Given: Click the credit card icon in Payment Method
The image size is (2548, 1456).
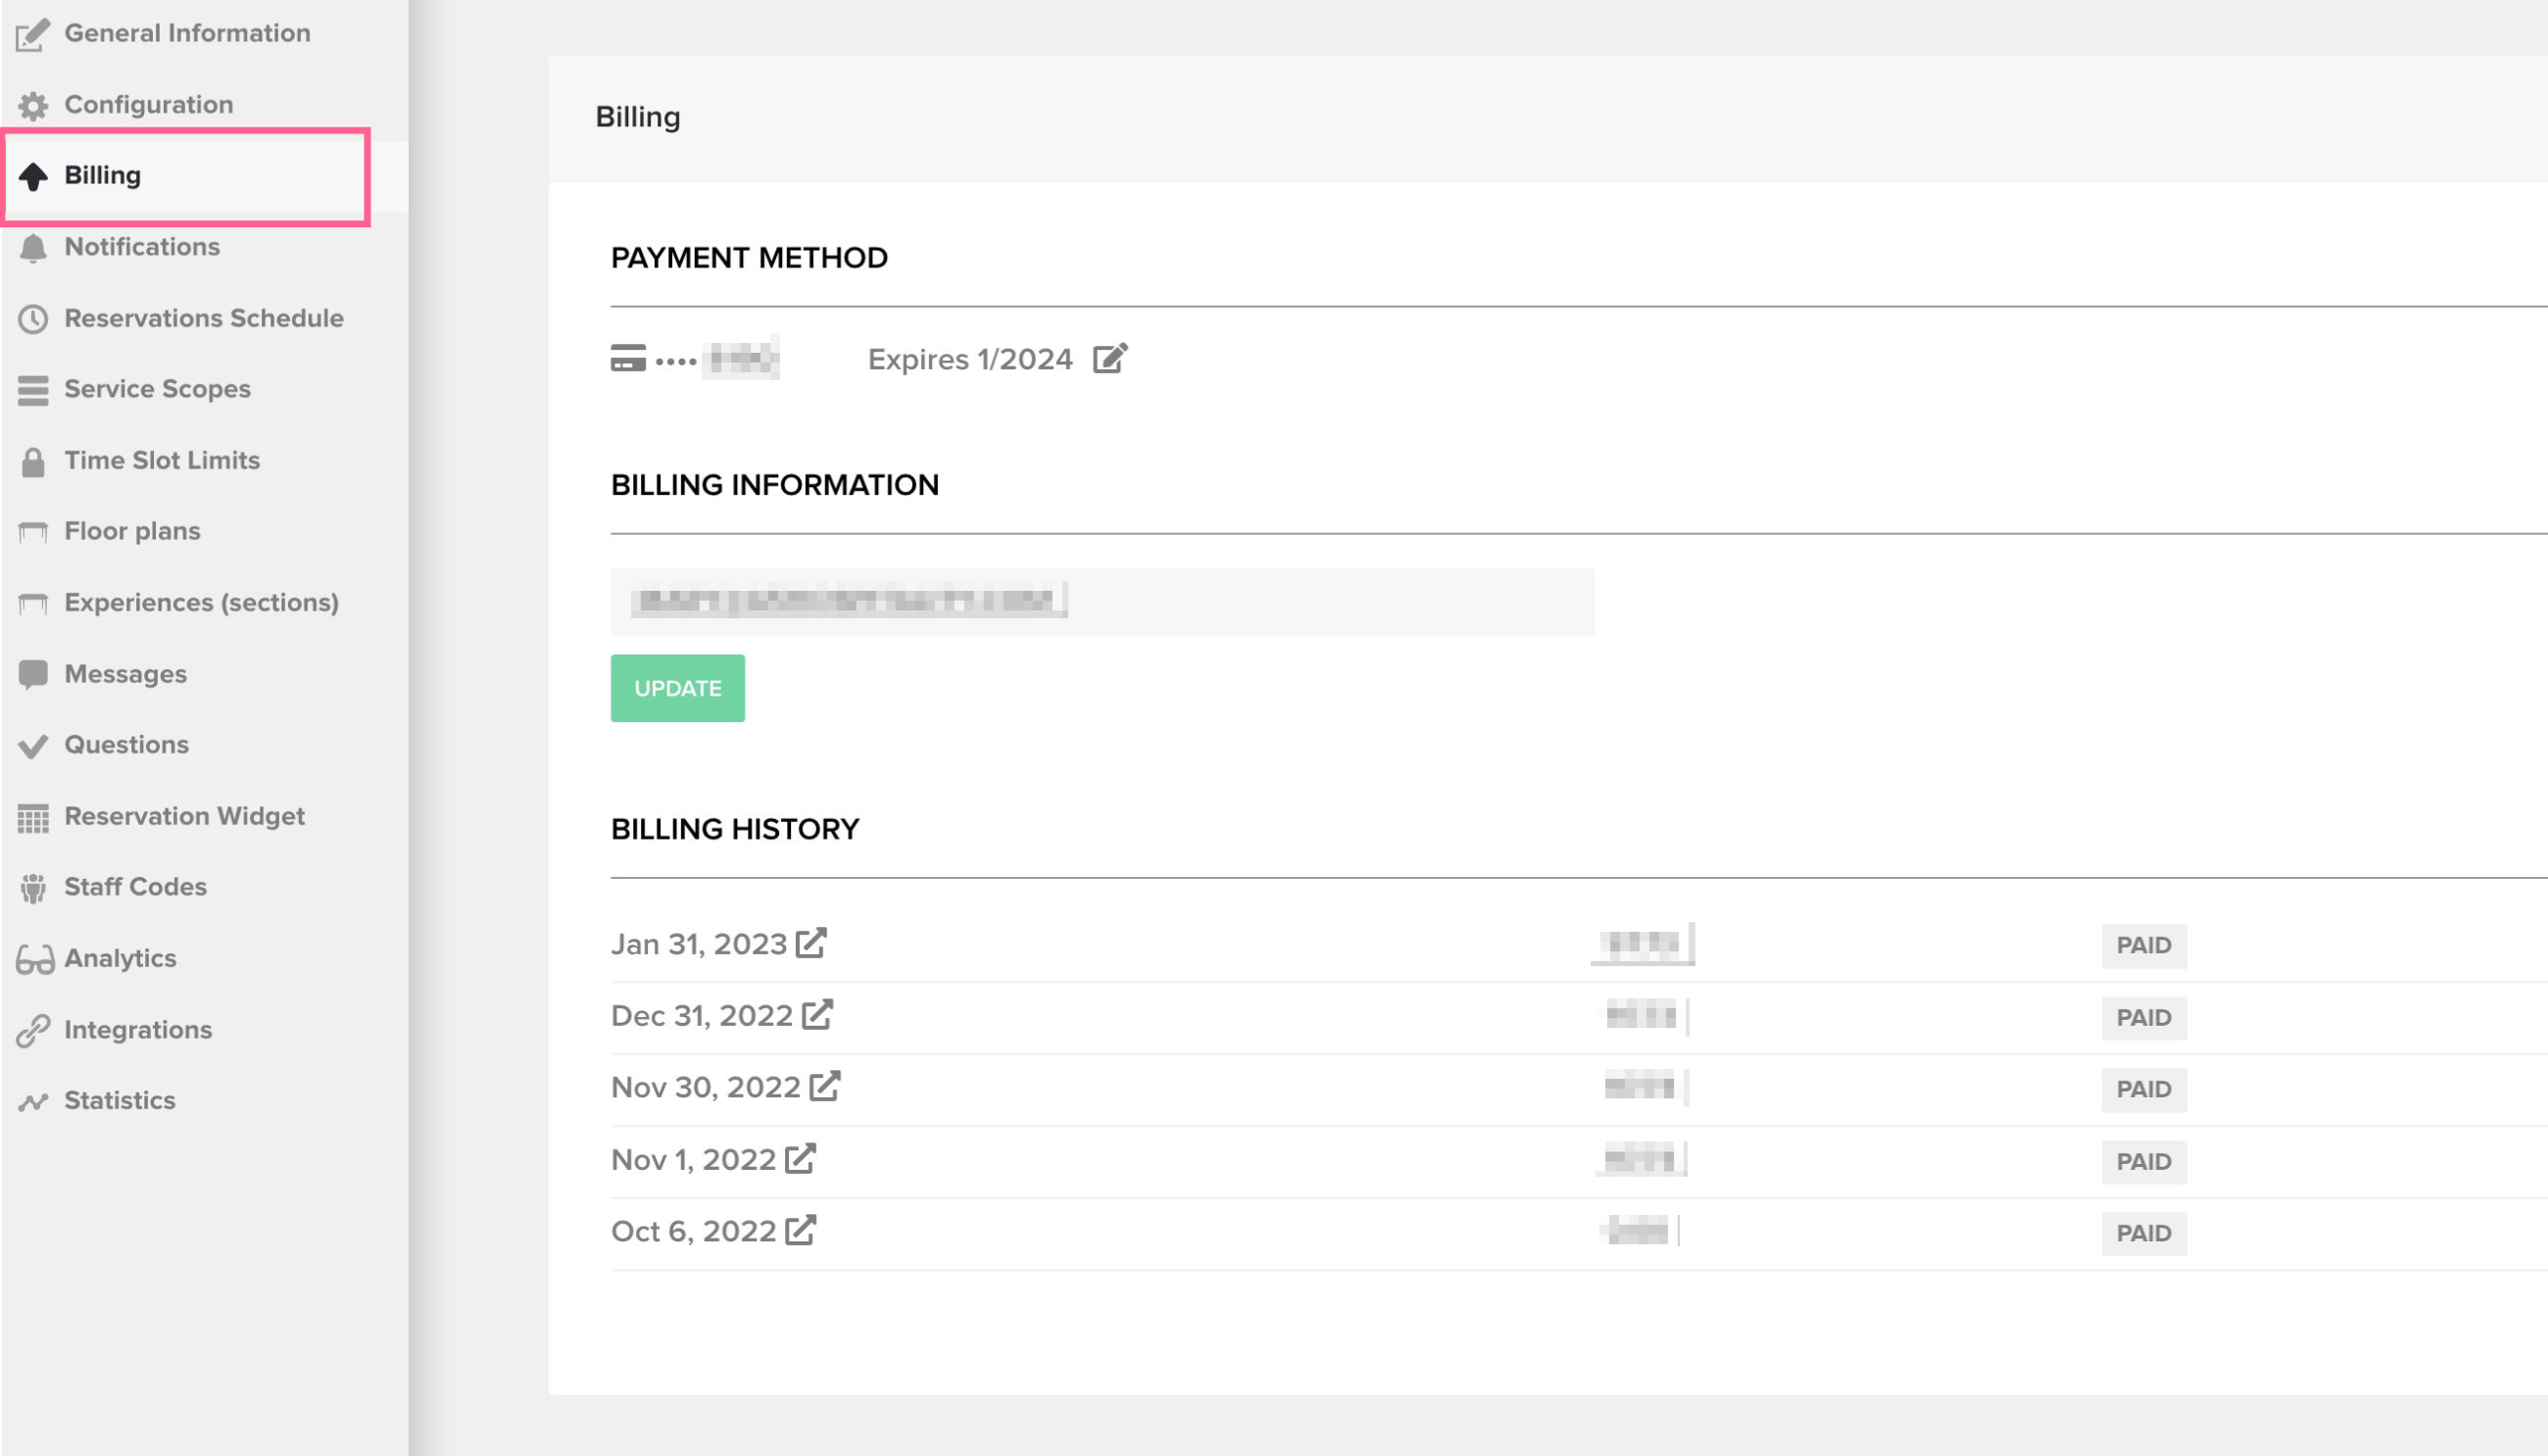Looking at the screenshot, I should point(628,358).
